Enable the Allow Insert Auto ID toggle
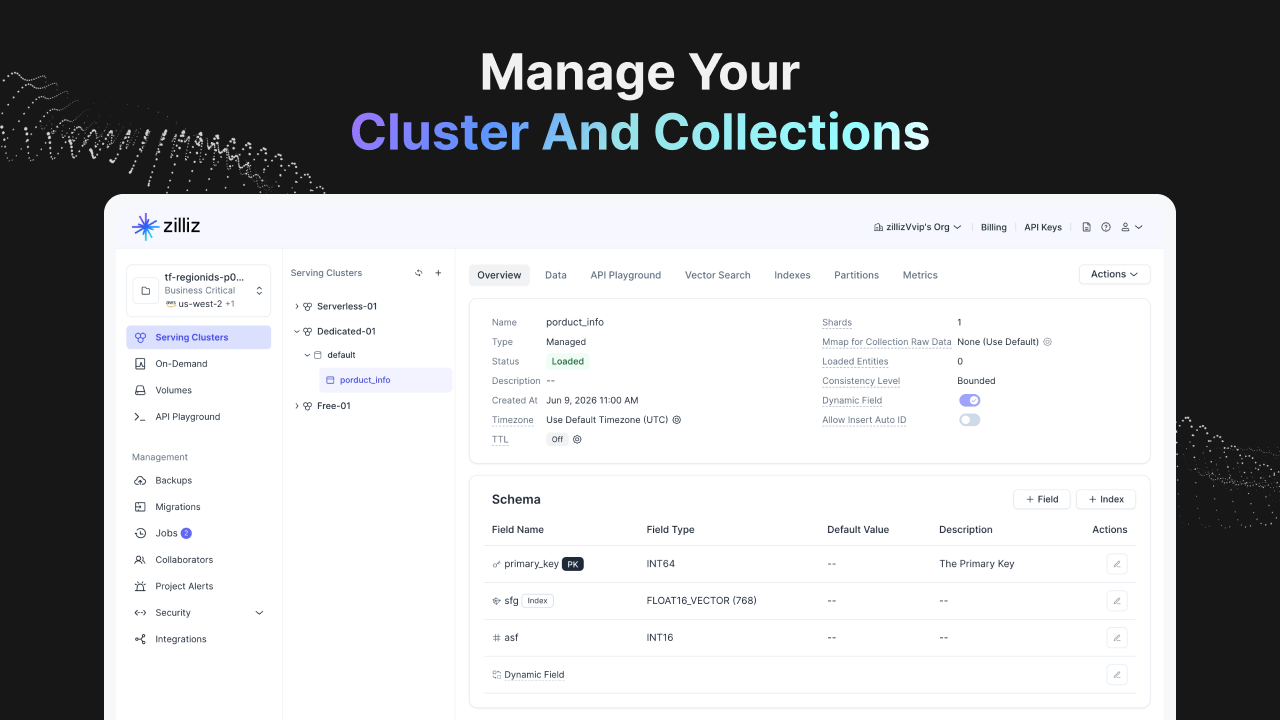The width and height of the screenshot is (1280, 720). pyautogui.click(x=970, y=420)
